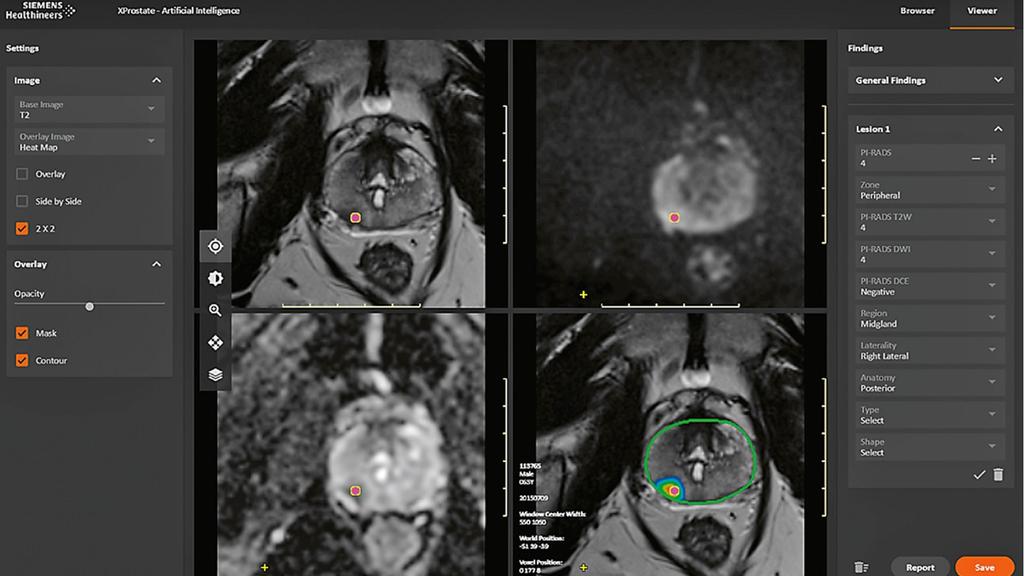The height and width of the screenshot is (576, 1024).
Task: Click the trash icon near the Report button
Action: (861, 566)
